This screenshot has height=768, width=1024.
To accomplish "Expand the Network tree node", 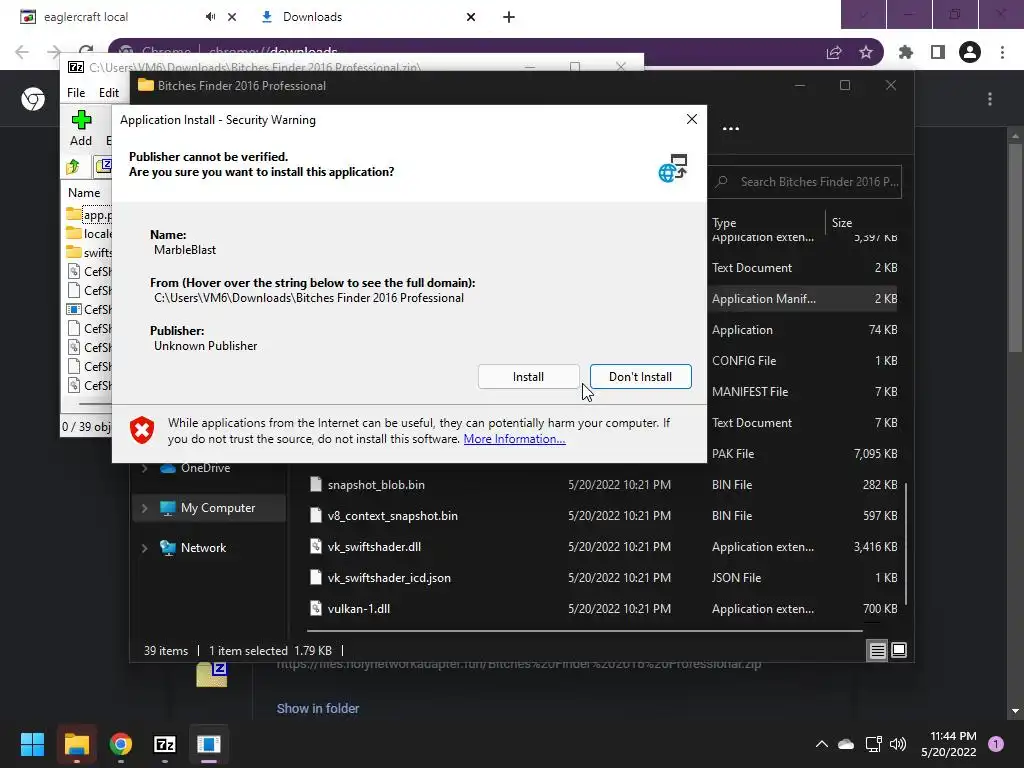I will coord(144,548).
